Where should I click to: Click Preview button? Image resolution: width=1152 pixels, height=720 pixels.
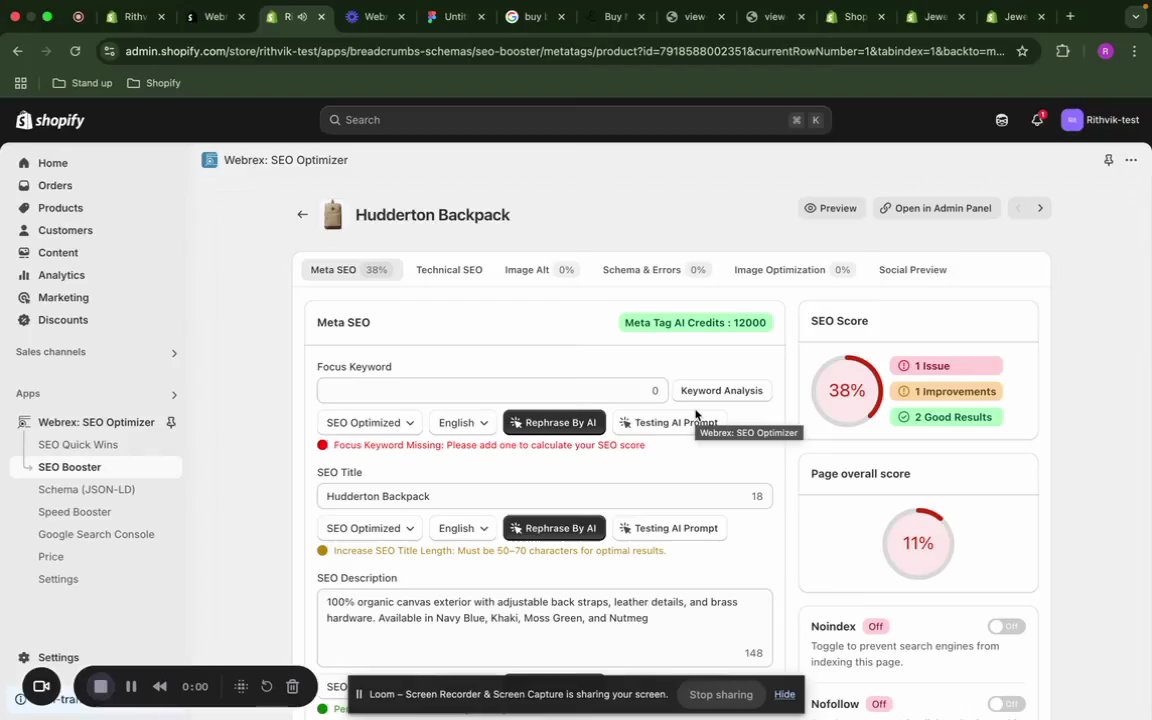click(x=832, y=208)
